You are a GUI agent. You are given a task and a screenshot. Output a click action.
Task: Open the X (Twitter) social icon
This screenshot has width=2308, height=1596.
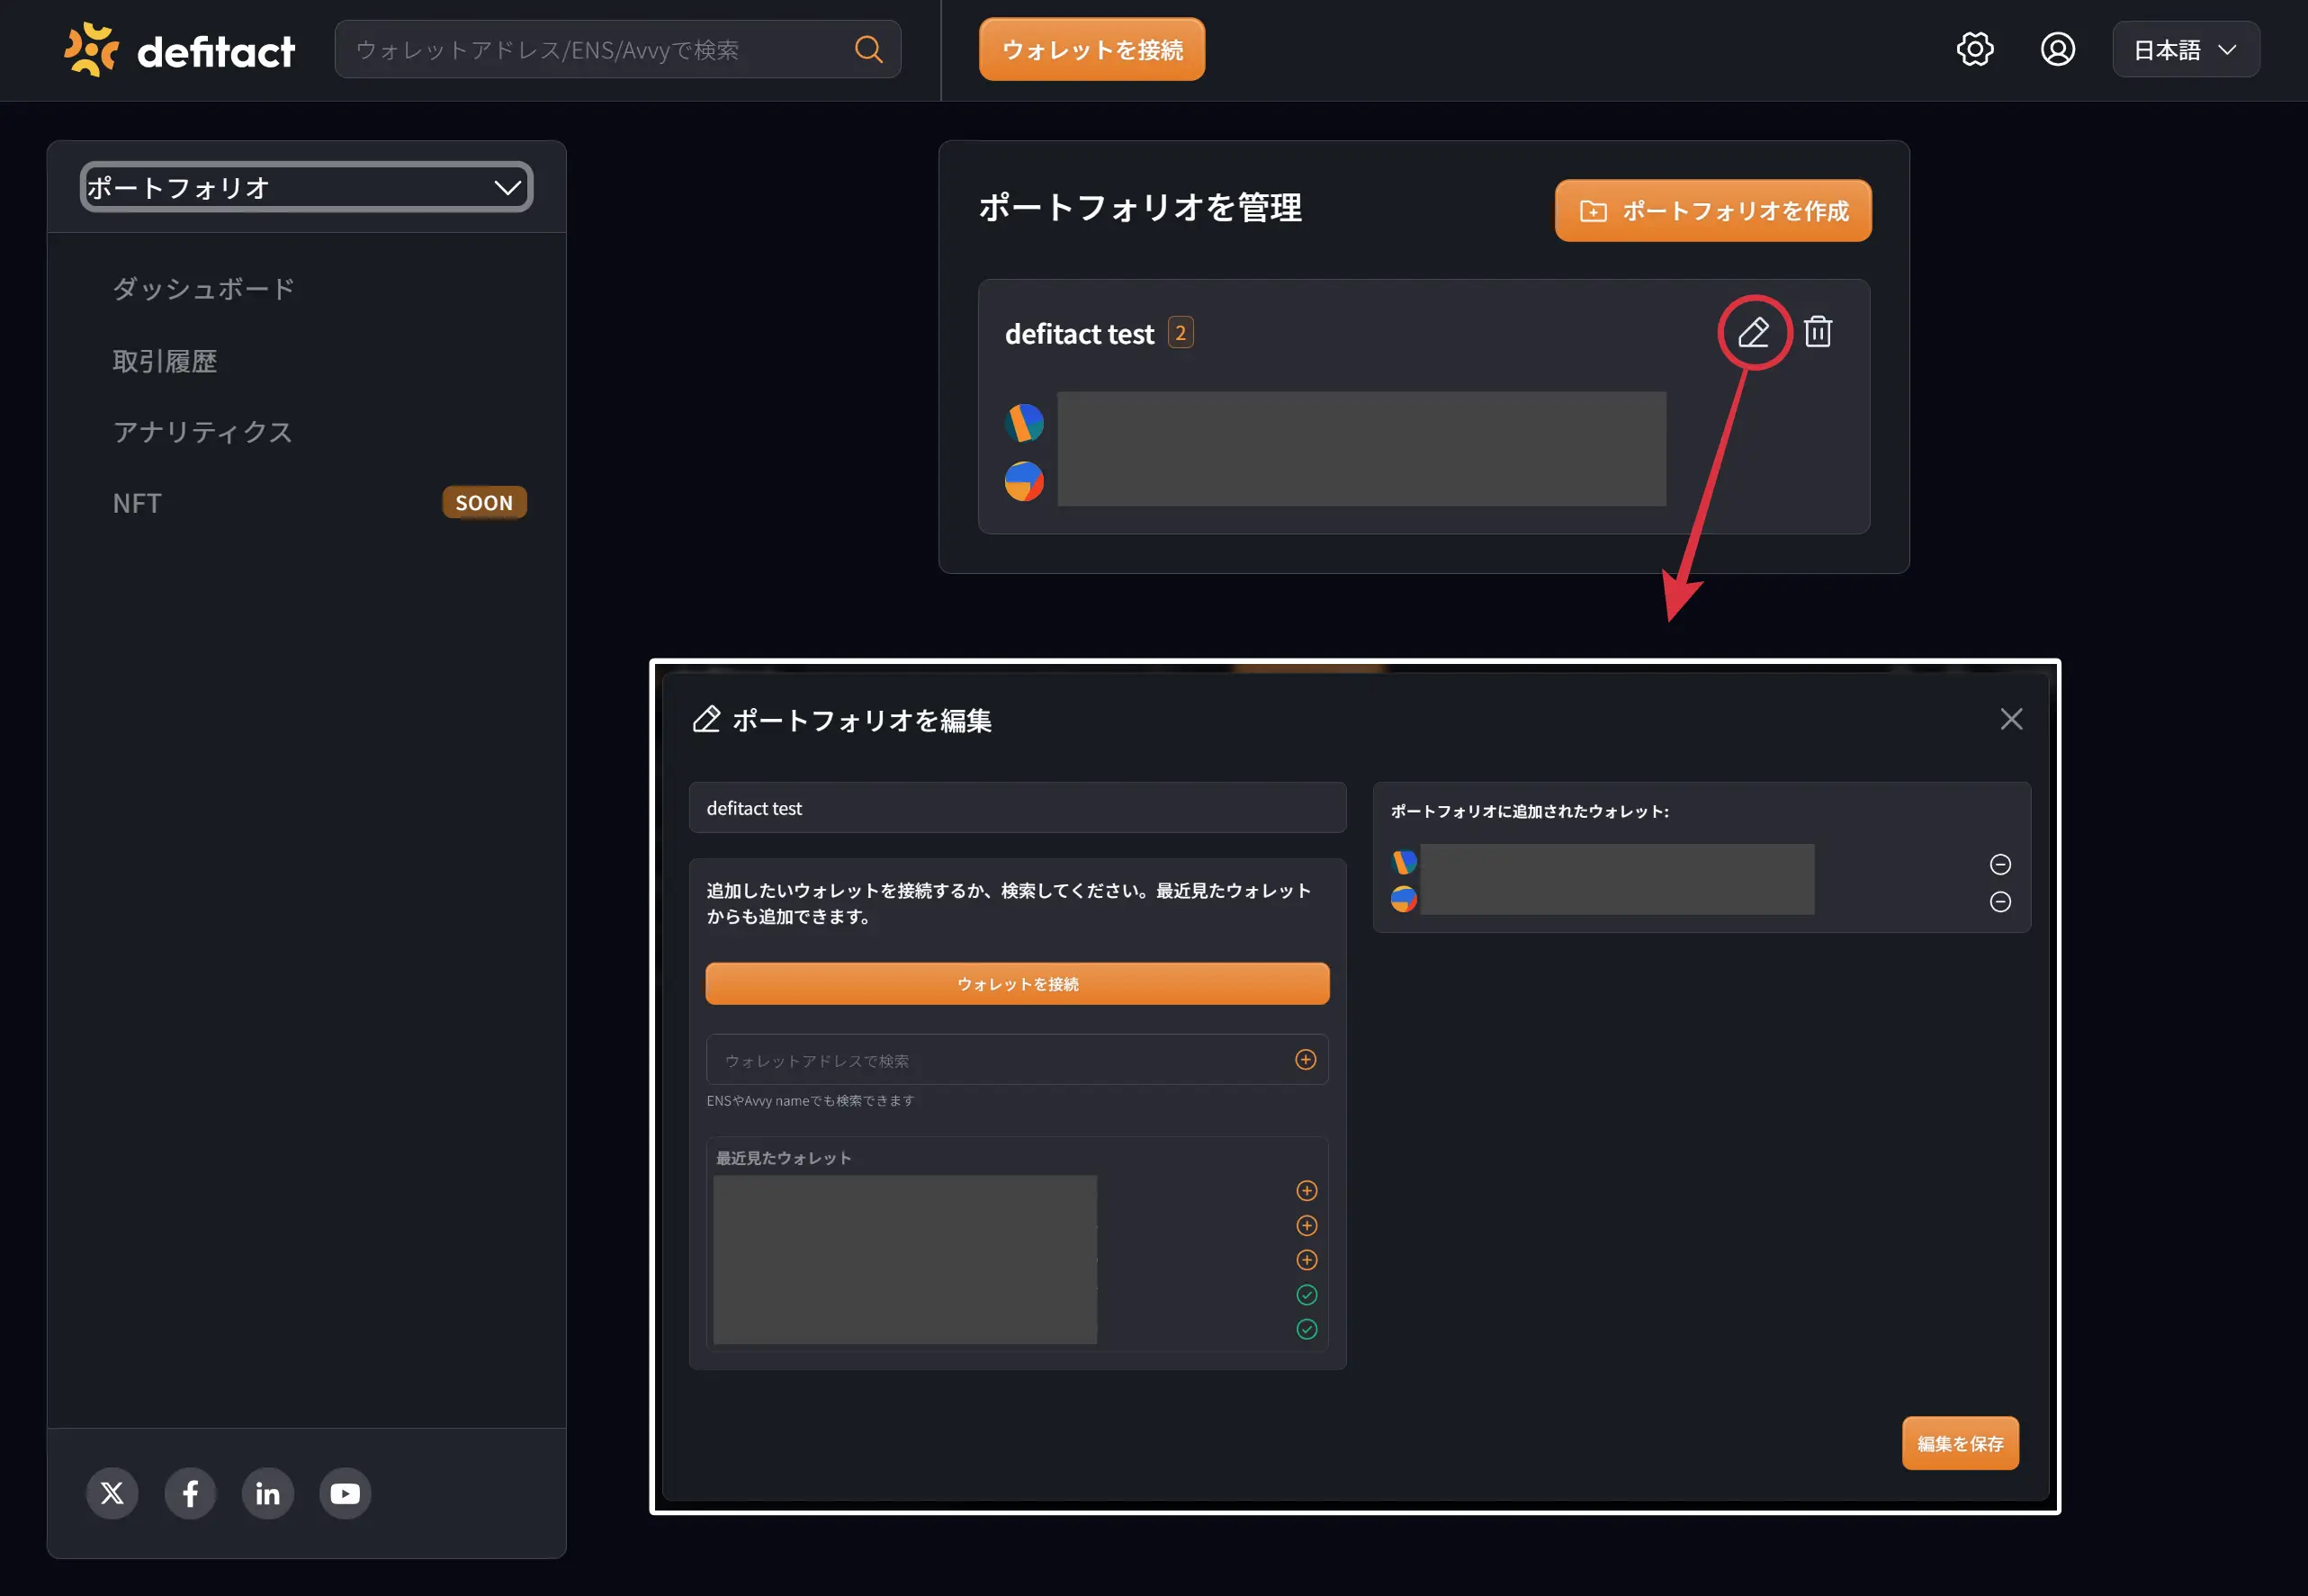(112, 1493)
